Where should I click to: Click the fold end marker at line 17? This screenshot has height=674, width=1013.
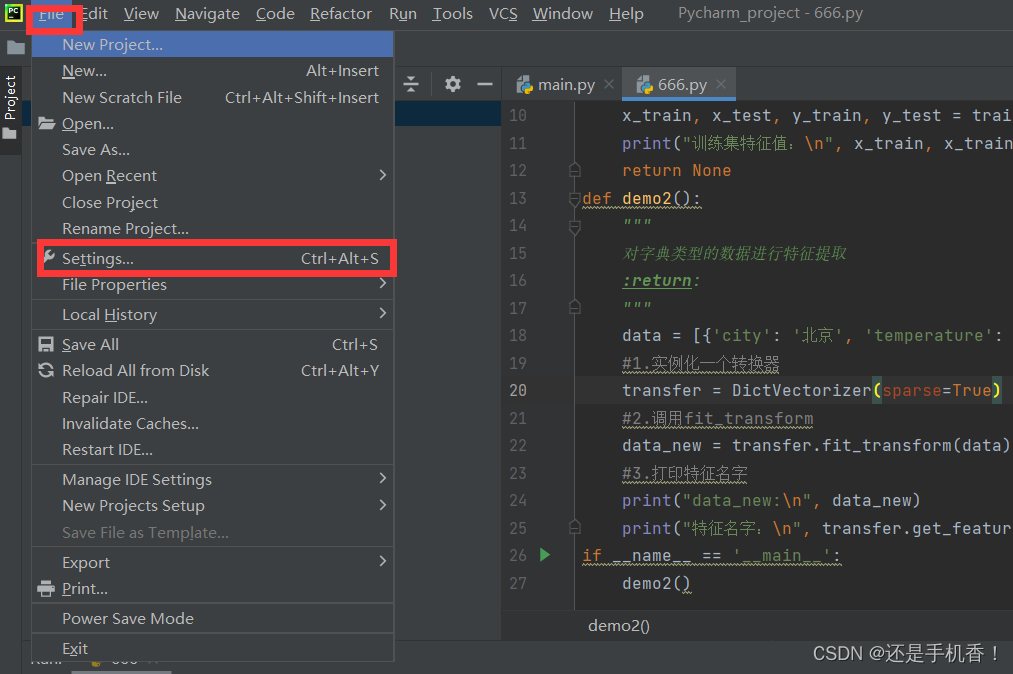tap(574, 308)
